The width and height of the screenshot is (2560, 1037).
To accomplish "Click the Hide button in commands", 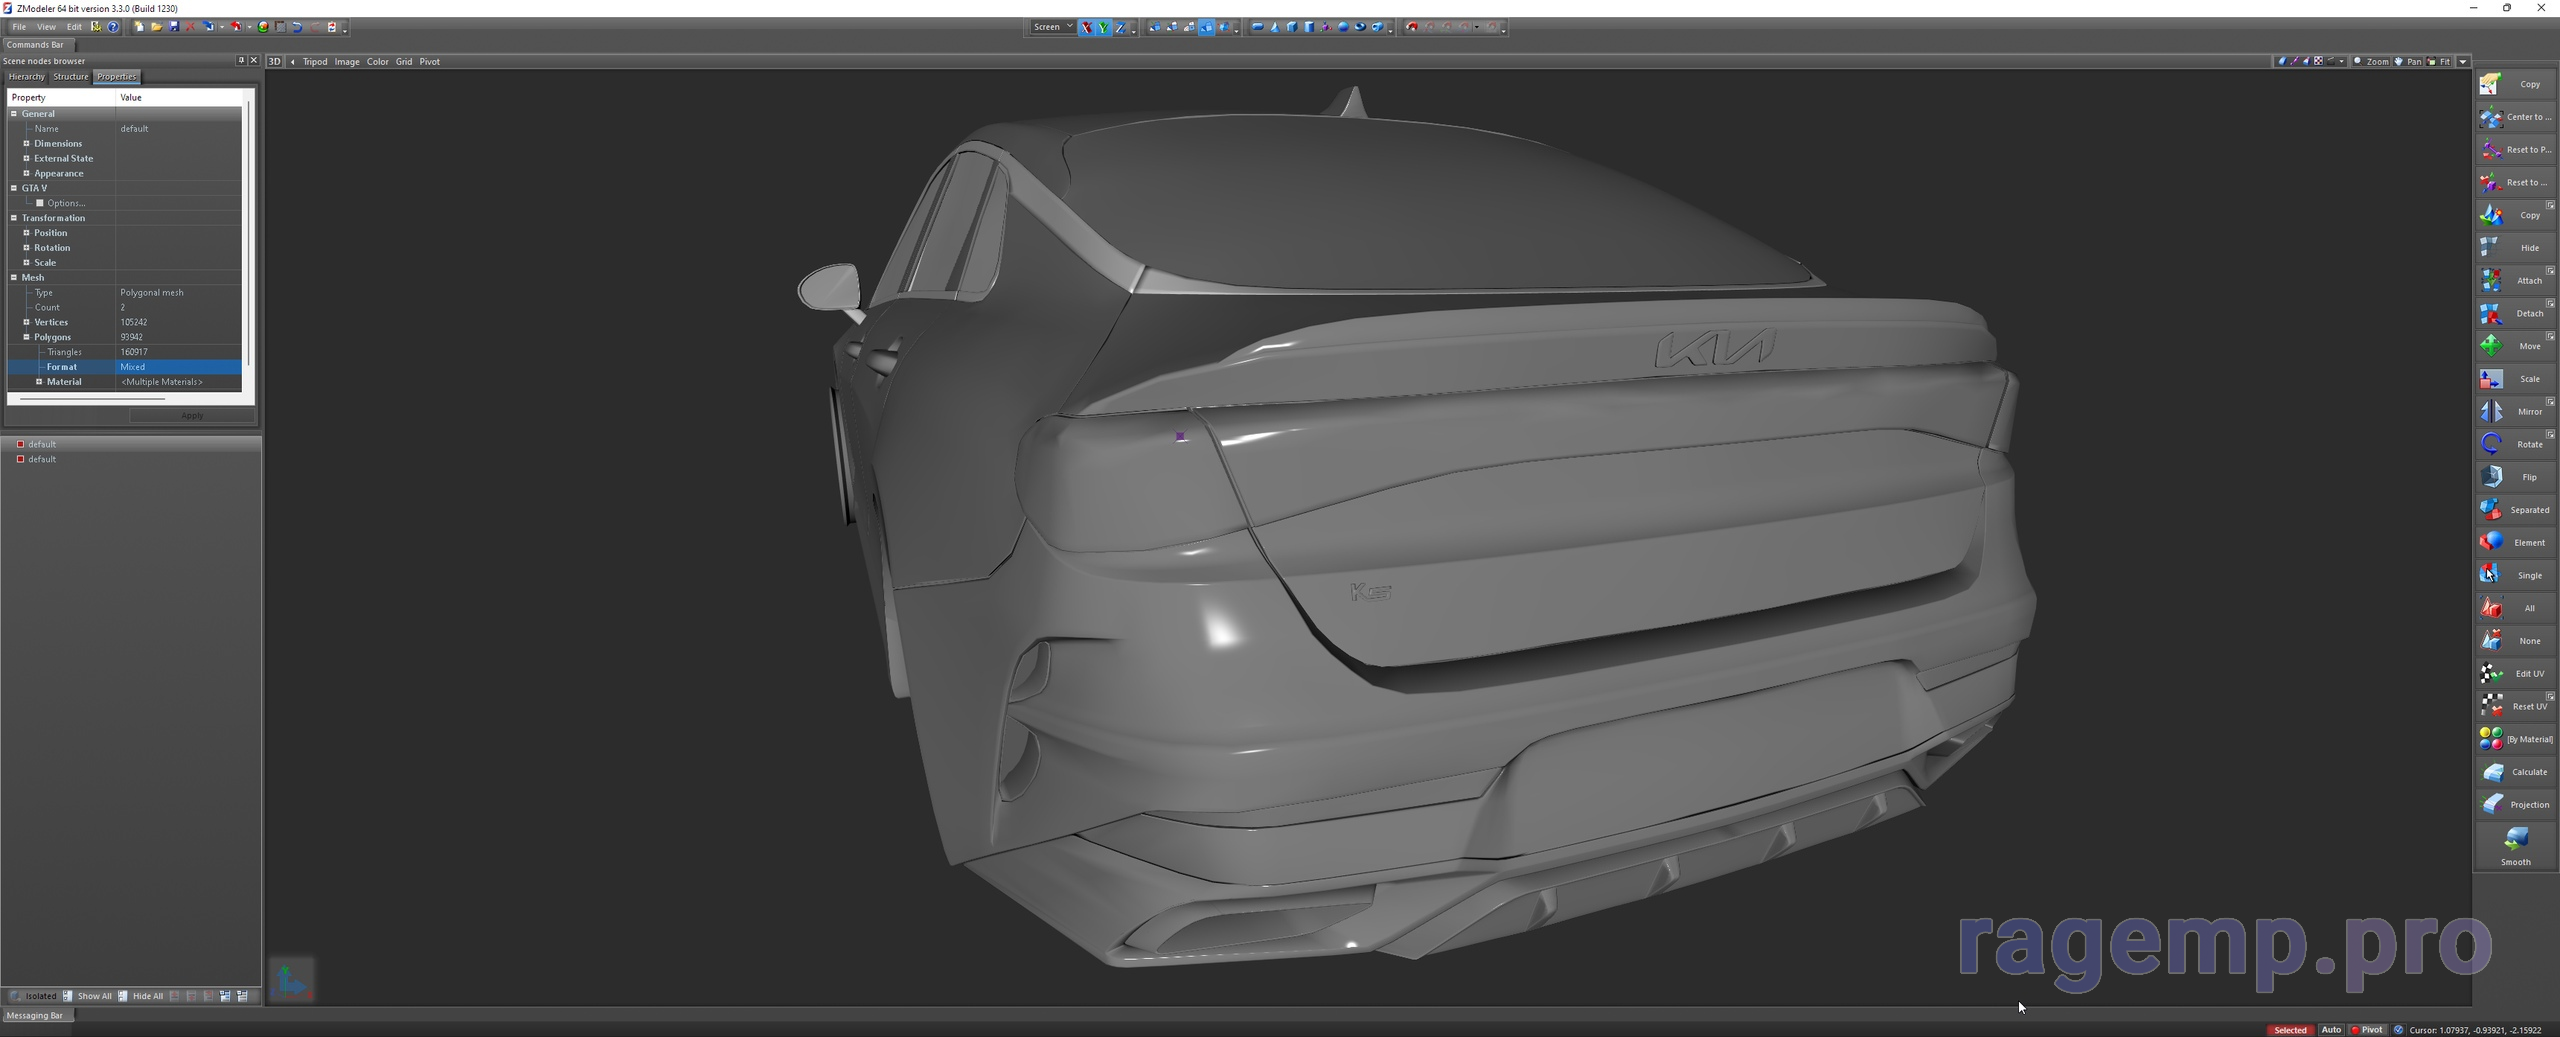I will pyautogui.click(x=2515, y=247).
